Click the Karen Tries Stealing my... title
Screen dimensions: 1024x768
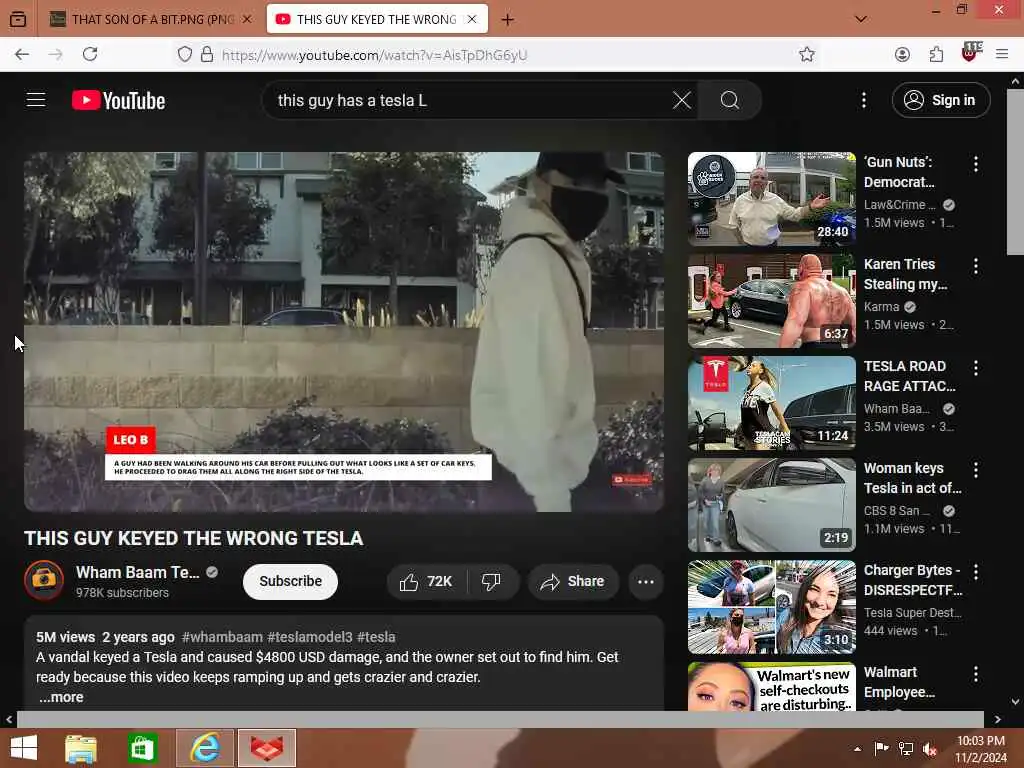pyautogui.click(x=905, y=274)
